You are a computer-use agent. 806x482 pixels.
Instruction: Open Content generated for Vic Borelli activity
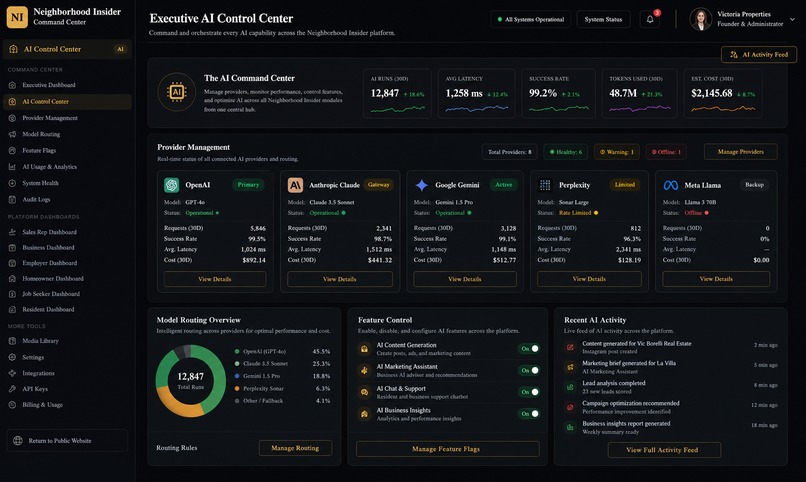(671, 347)
